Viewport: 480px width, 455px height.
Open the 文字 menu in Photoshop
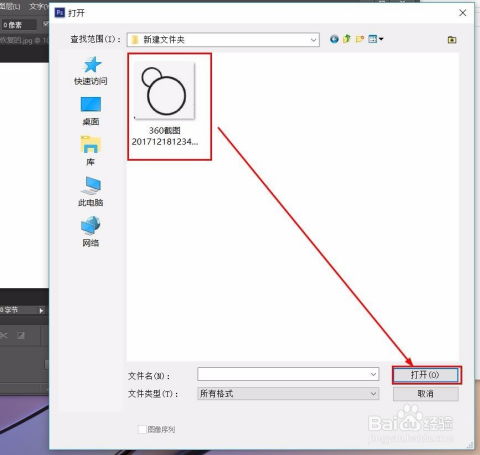point(38,6)
